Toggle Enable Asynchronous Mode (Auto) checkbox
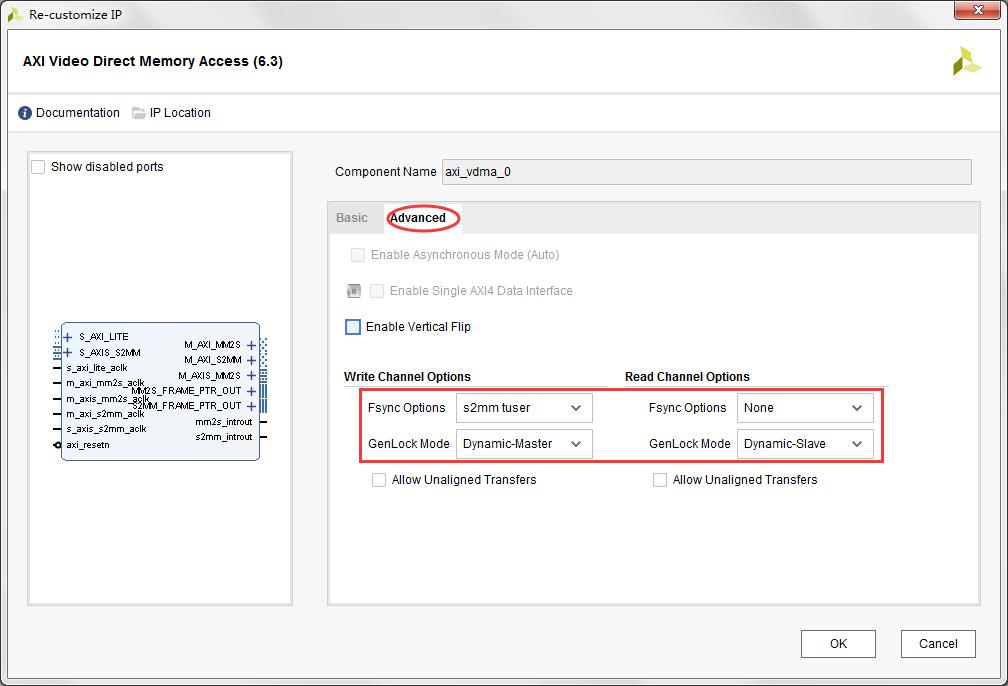The height and width of the screenshot is (686, 1008). pyautogui.click(x=357, y=255)
